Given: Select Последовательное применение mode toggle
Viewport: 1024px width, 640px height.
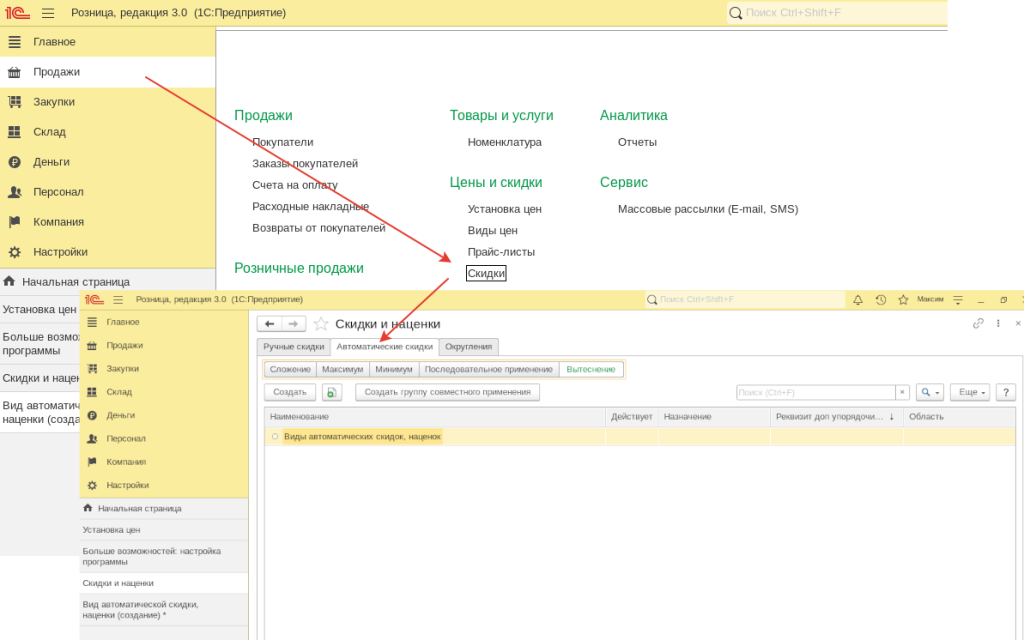Looking at the screenshot, I should pos(489,370).
